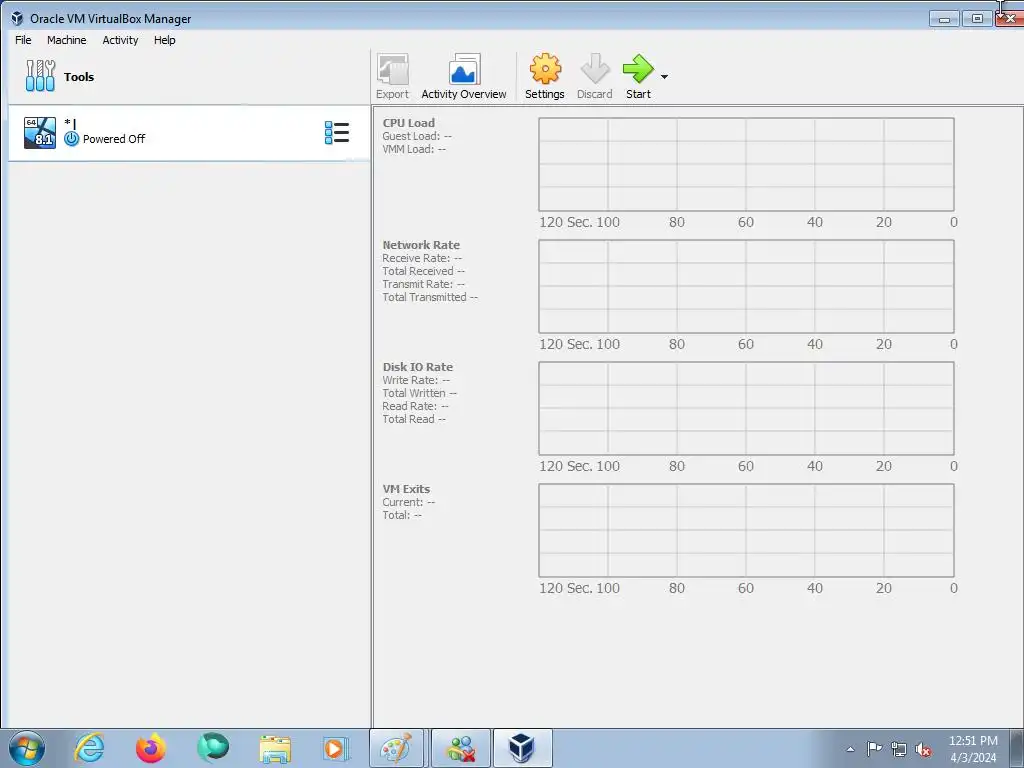Viewport: 1024px width, 768px height.
Task: Click the VM Exits chart area
Action: (x=746, y=531)
